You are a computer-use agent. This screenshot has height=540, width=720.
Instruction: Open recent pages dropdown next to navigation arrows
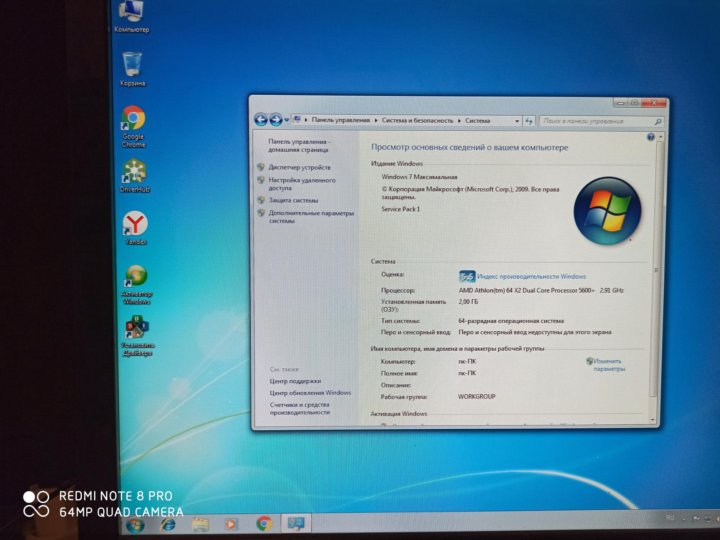click(x=286, y=120)
